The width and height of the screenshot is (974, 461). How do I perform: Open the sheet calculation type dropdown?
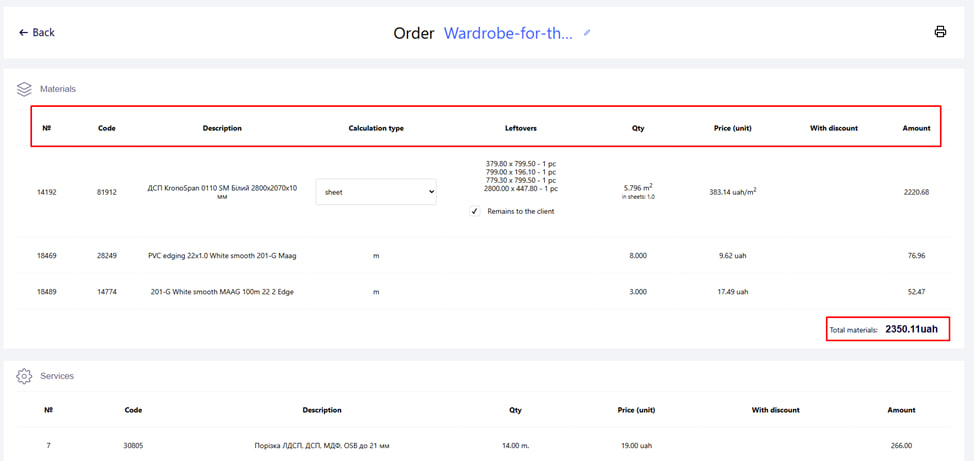point(376,192)
